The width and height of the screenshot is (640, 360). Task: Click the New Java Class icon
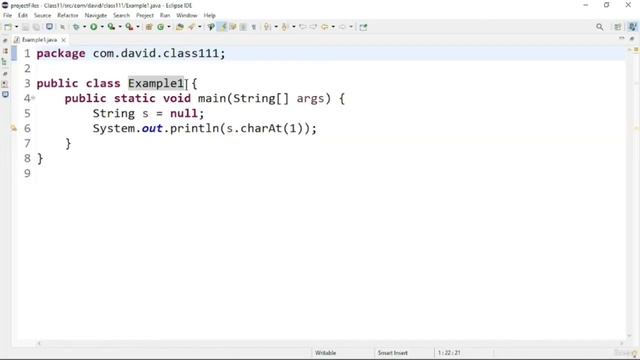pos(160,27)
